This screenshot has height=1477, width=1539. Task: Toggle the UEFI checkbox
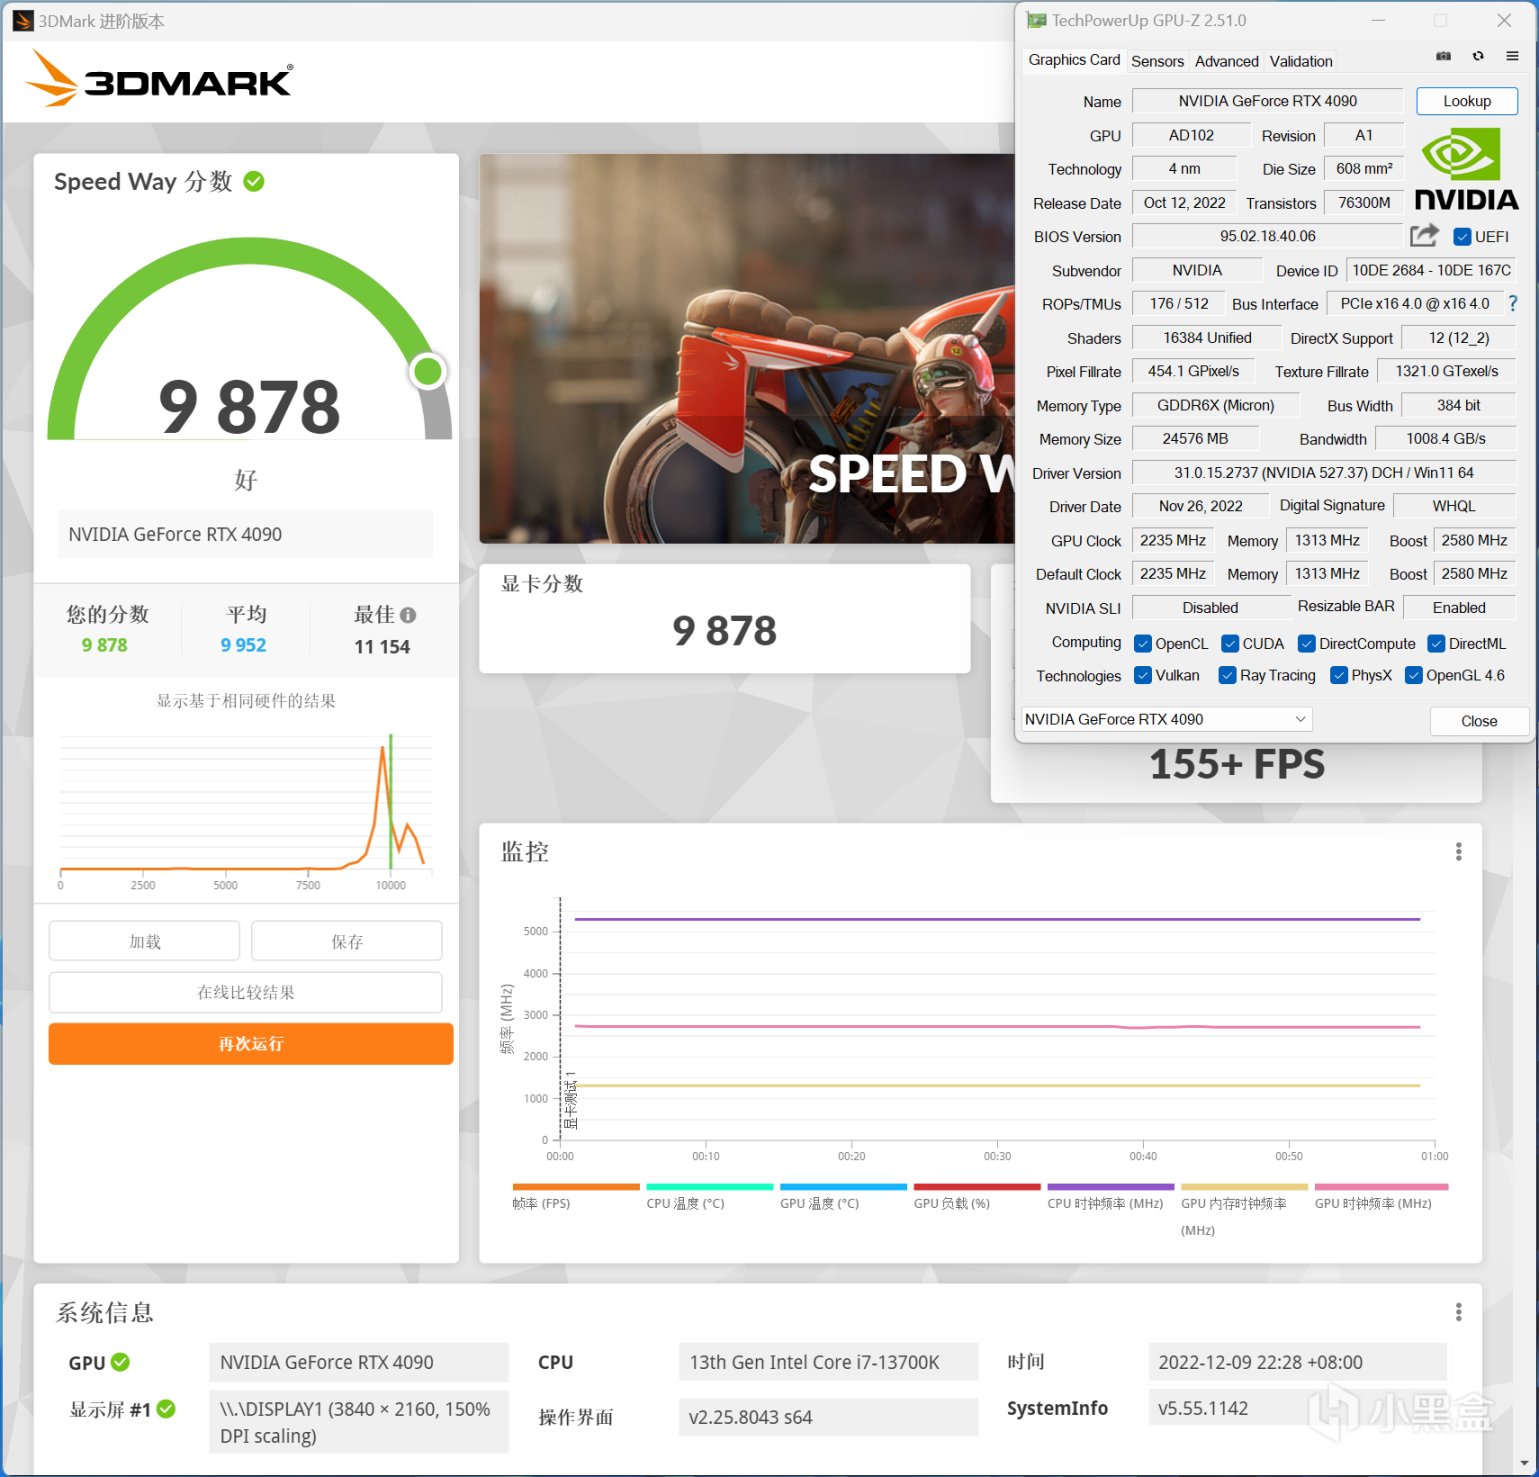coord(1462,237)
